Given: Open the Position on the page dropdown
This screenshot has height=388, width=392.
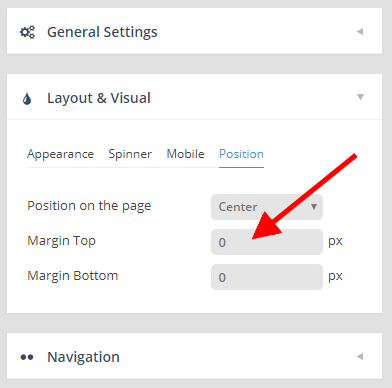Looking at the screenshot, I should point(267,207).
